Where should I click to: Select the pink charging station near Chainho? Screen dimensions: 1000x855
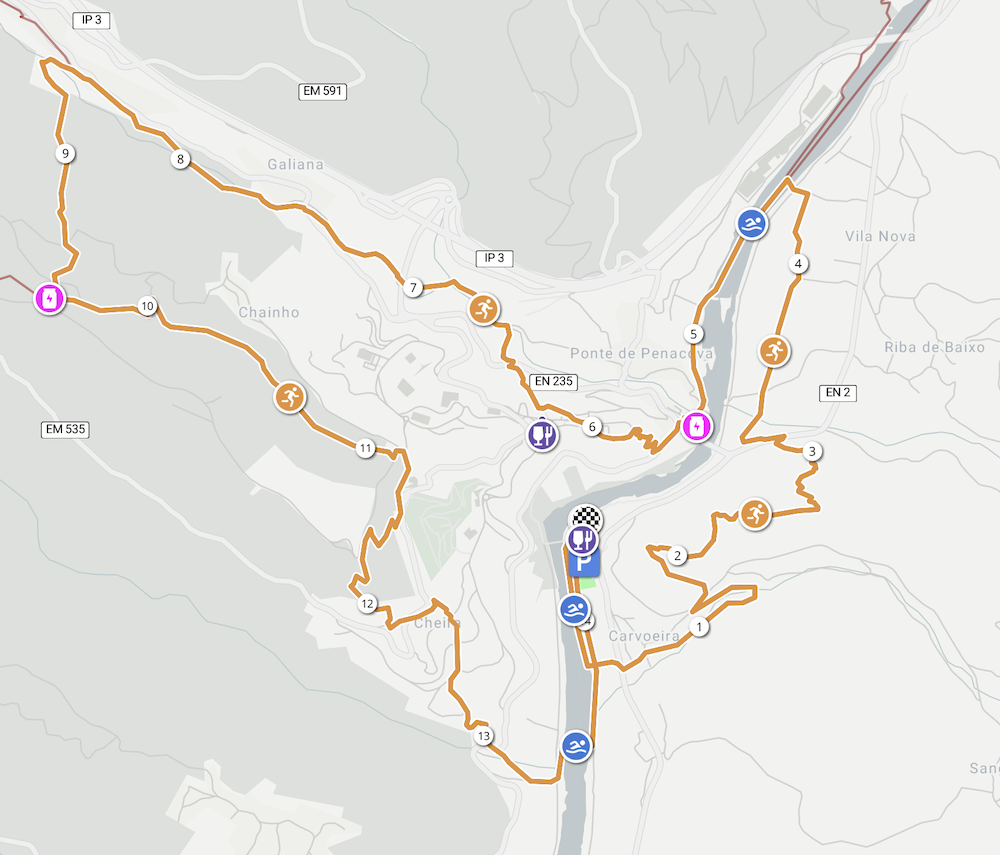(x=49, y=298)
